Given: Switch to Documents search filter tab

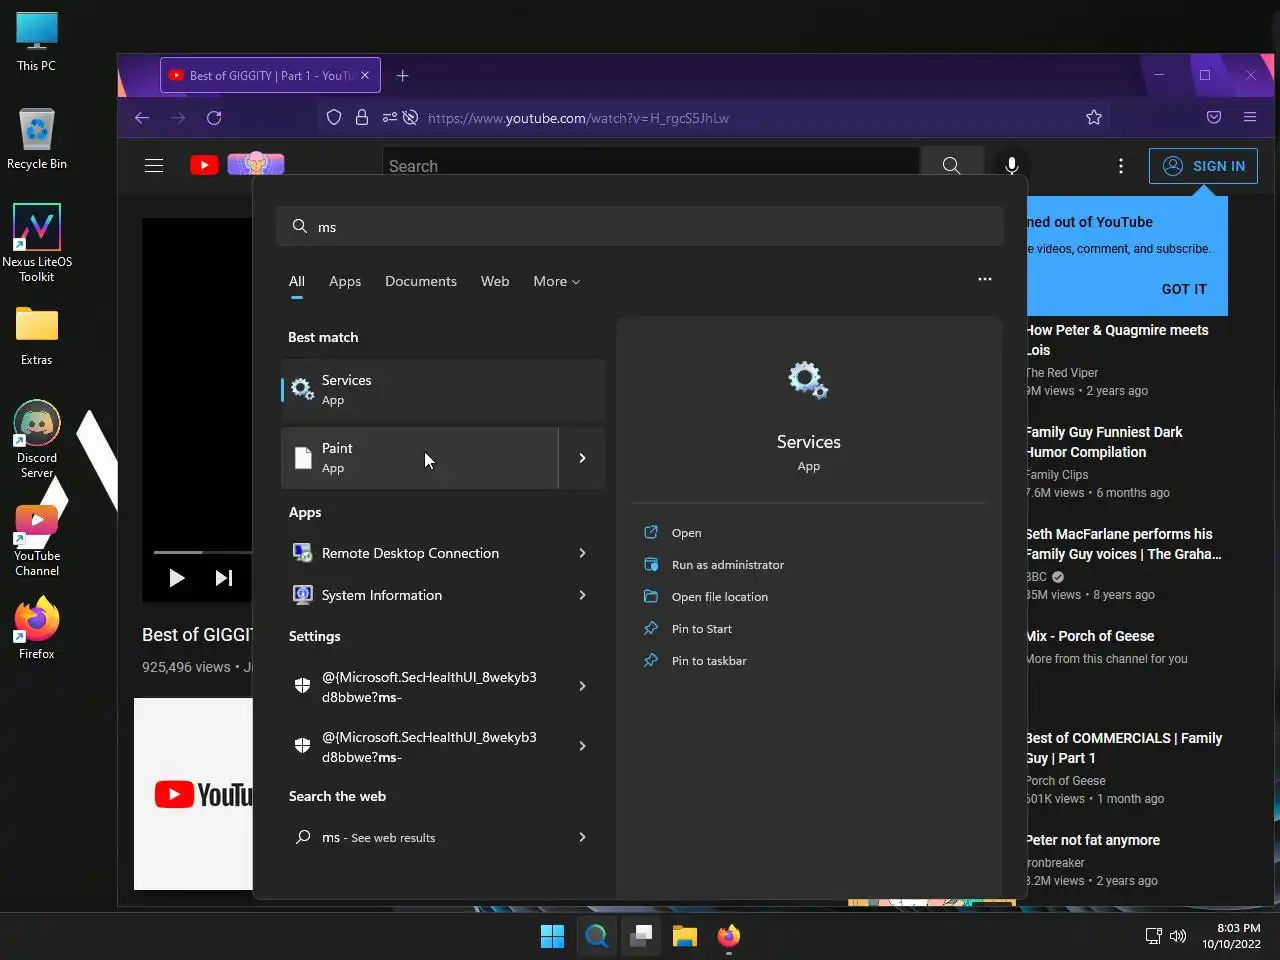Looking at the screenshot, I should pos(421,282).
